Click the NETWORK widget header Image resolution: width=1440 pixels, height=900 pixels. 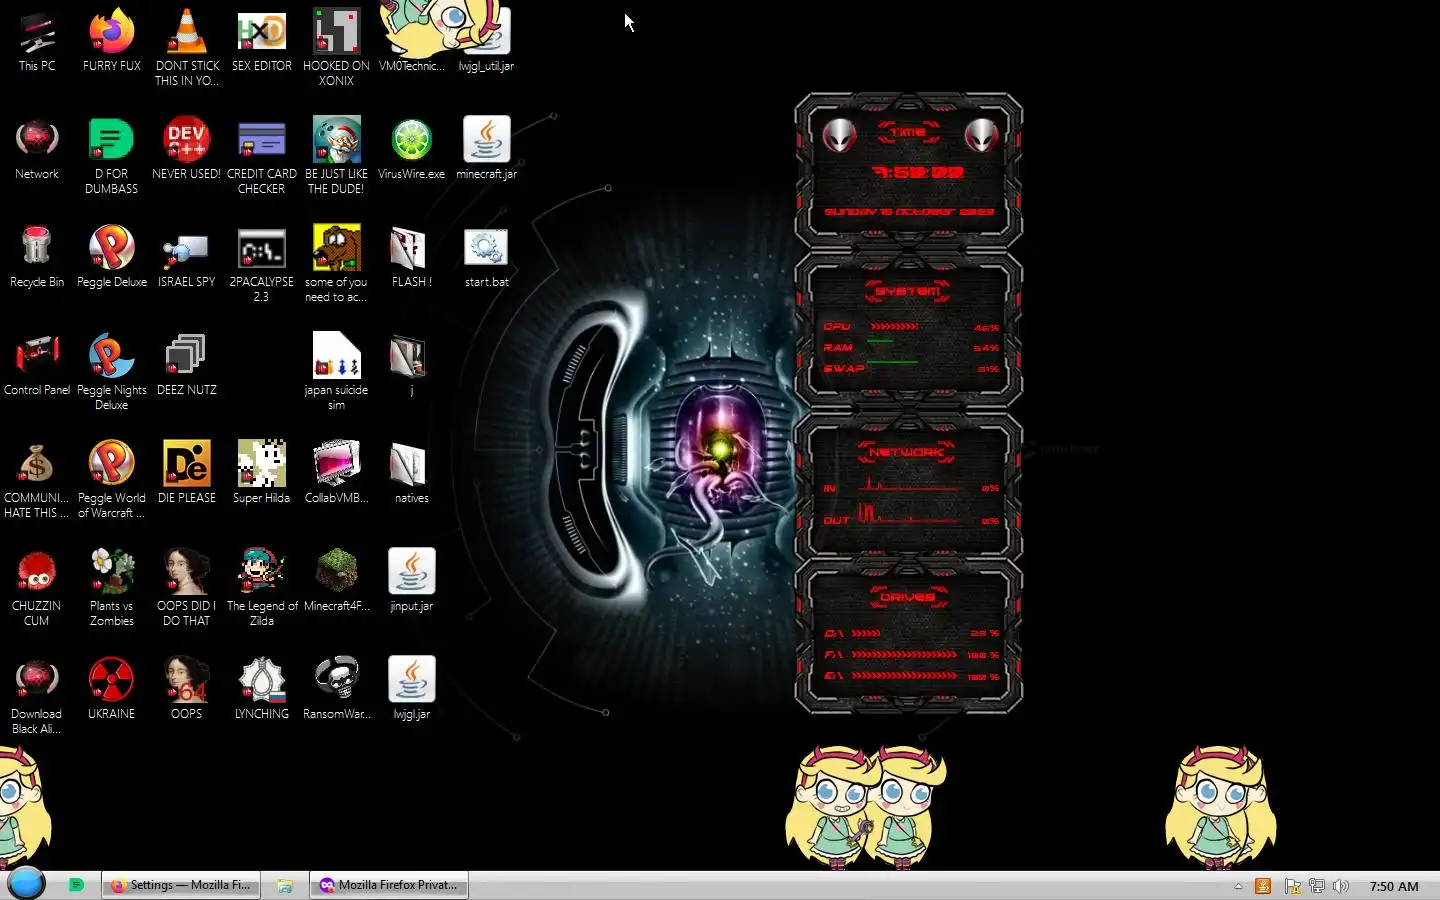pyautogui.click(x=907, y=452)
